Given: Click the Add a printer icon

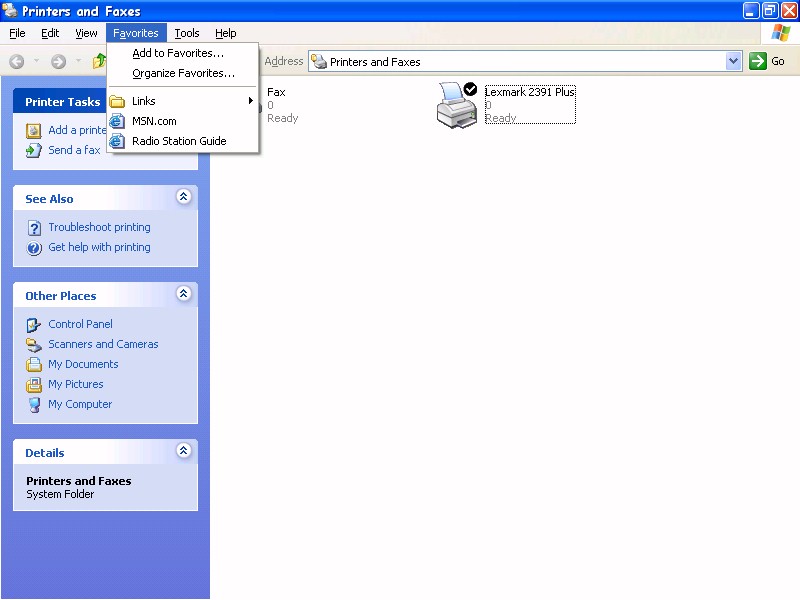Looking at the screenshot, I should pos(34,131).
